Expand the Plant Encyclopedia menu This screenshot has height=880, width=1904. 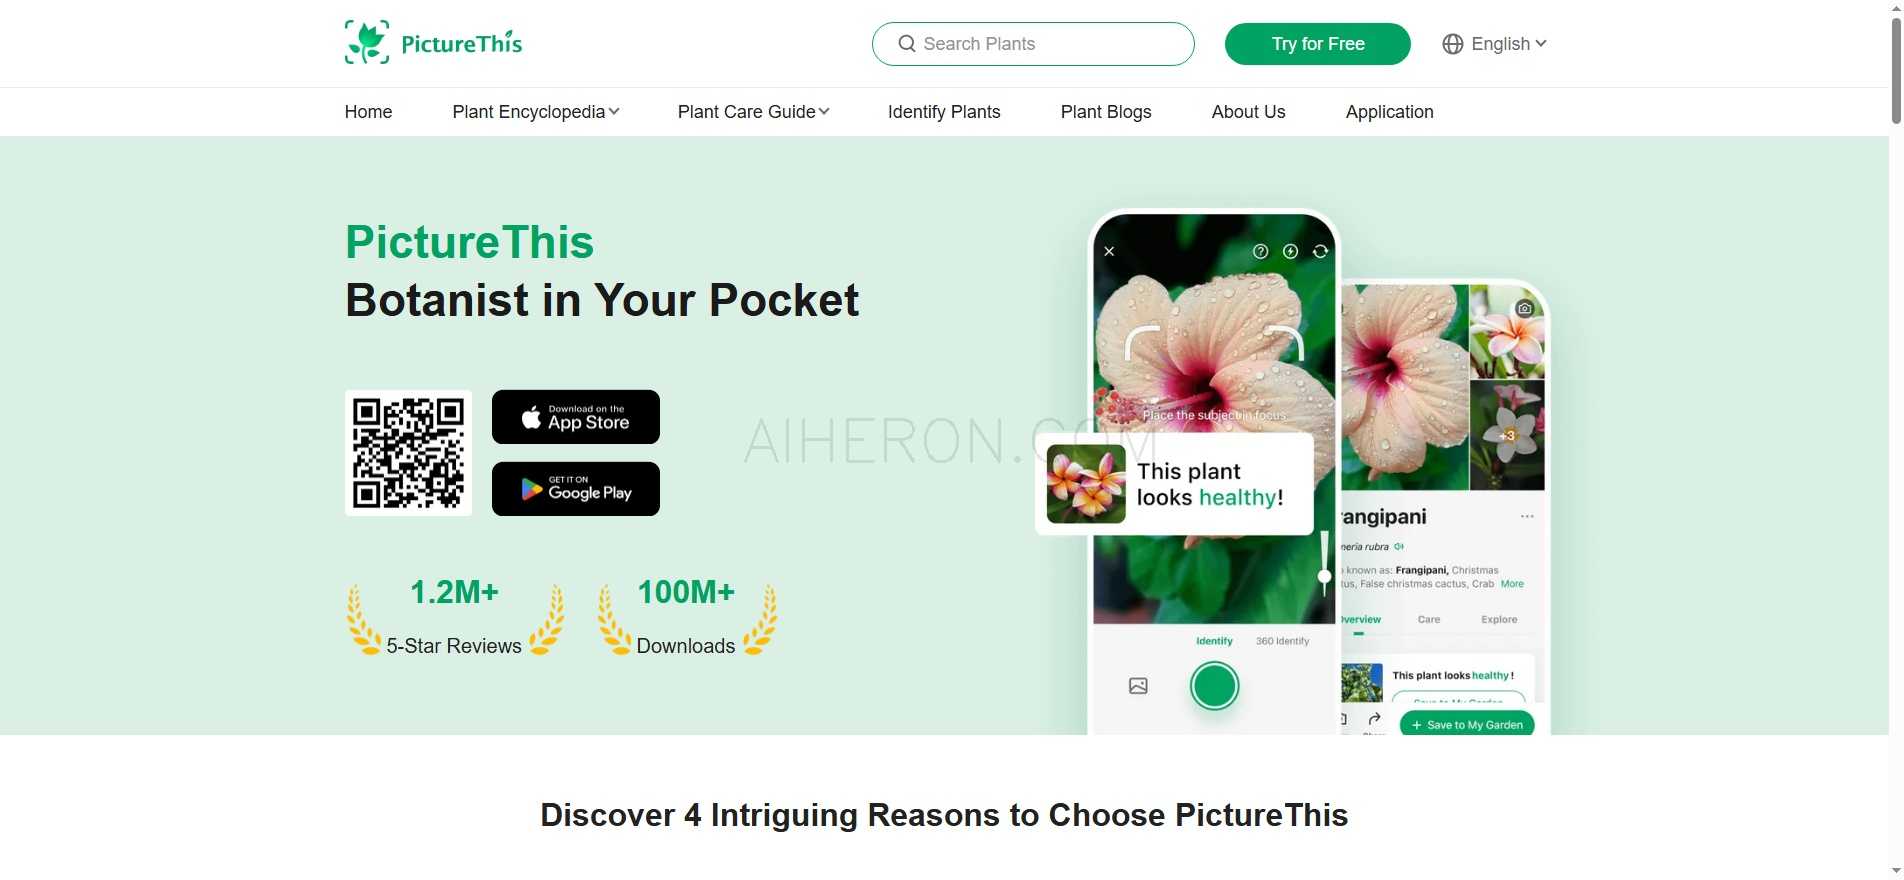tap(536, 112)
